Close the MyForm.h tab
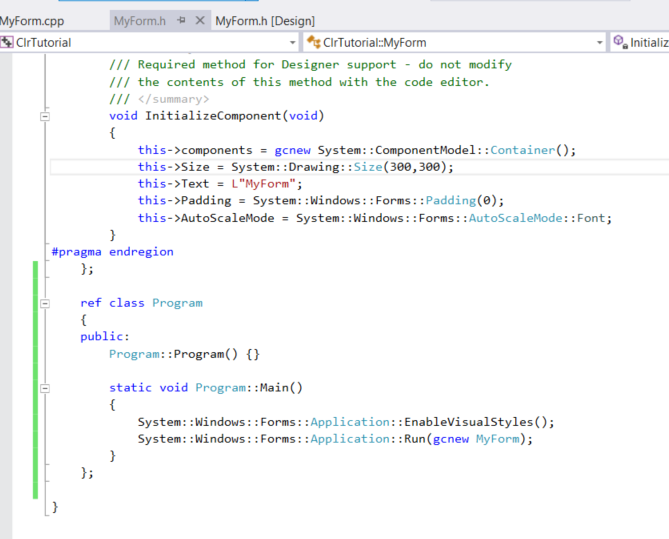 click(199, 20)
